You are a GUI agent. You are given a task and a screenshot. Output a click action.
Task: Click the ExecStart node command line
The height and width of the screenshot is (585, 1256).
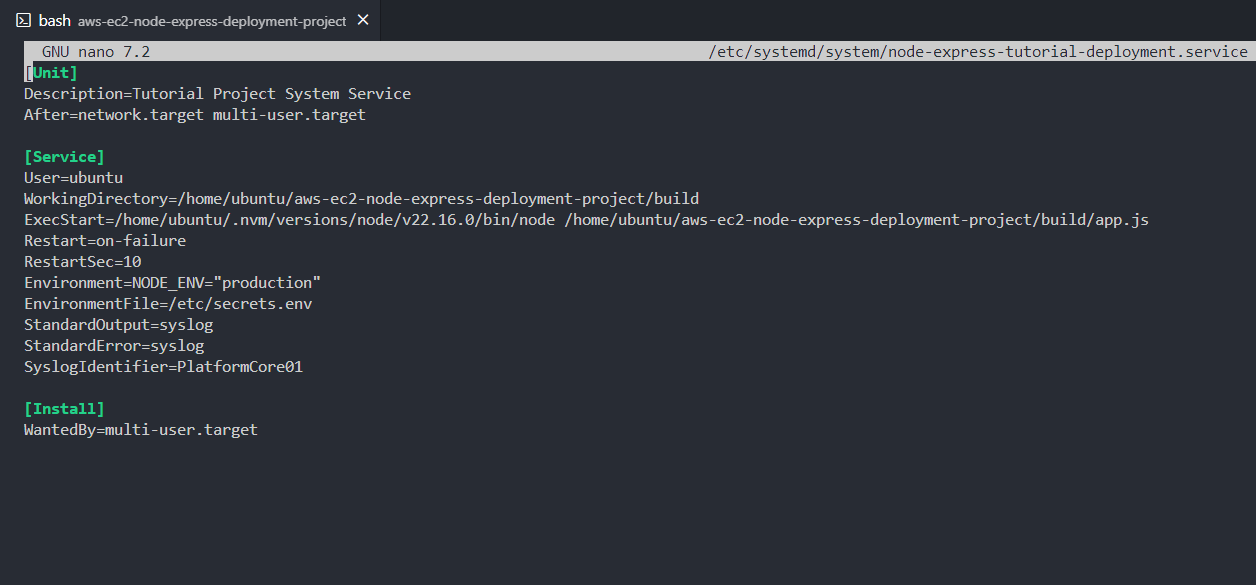click(586, 220)
